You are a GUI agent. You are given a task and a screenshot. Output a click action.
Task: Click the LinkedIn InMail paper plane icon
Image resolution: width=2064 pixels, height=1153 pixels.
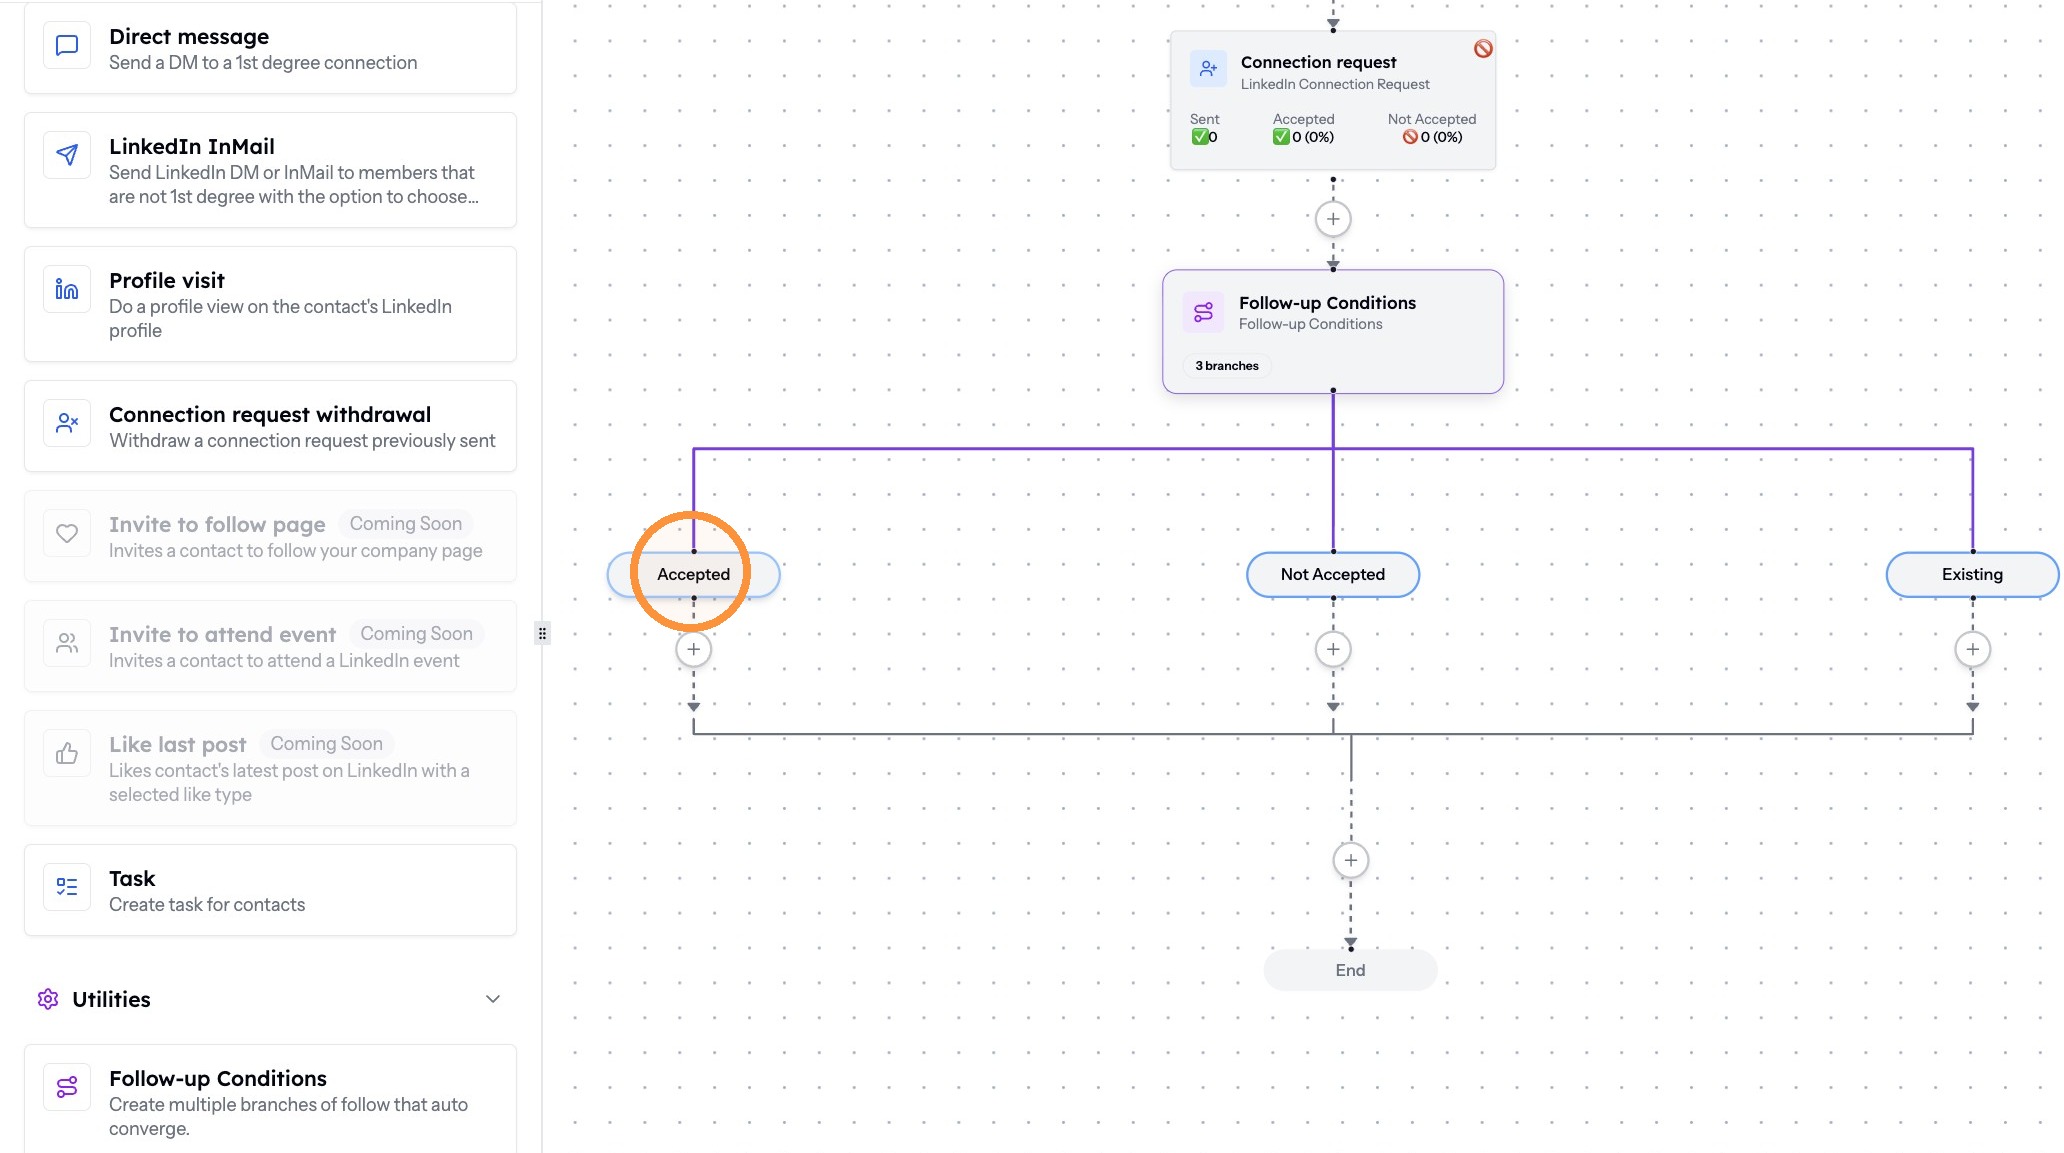tap(67, 155)
